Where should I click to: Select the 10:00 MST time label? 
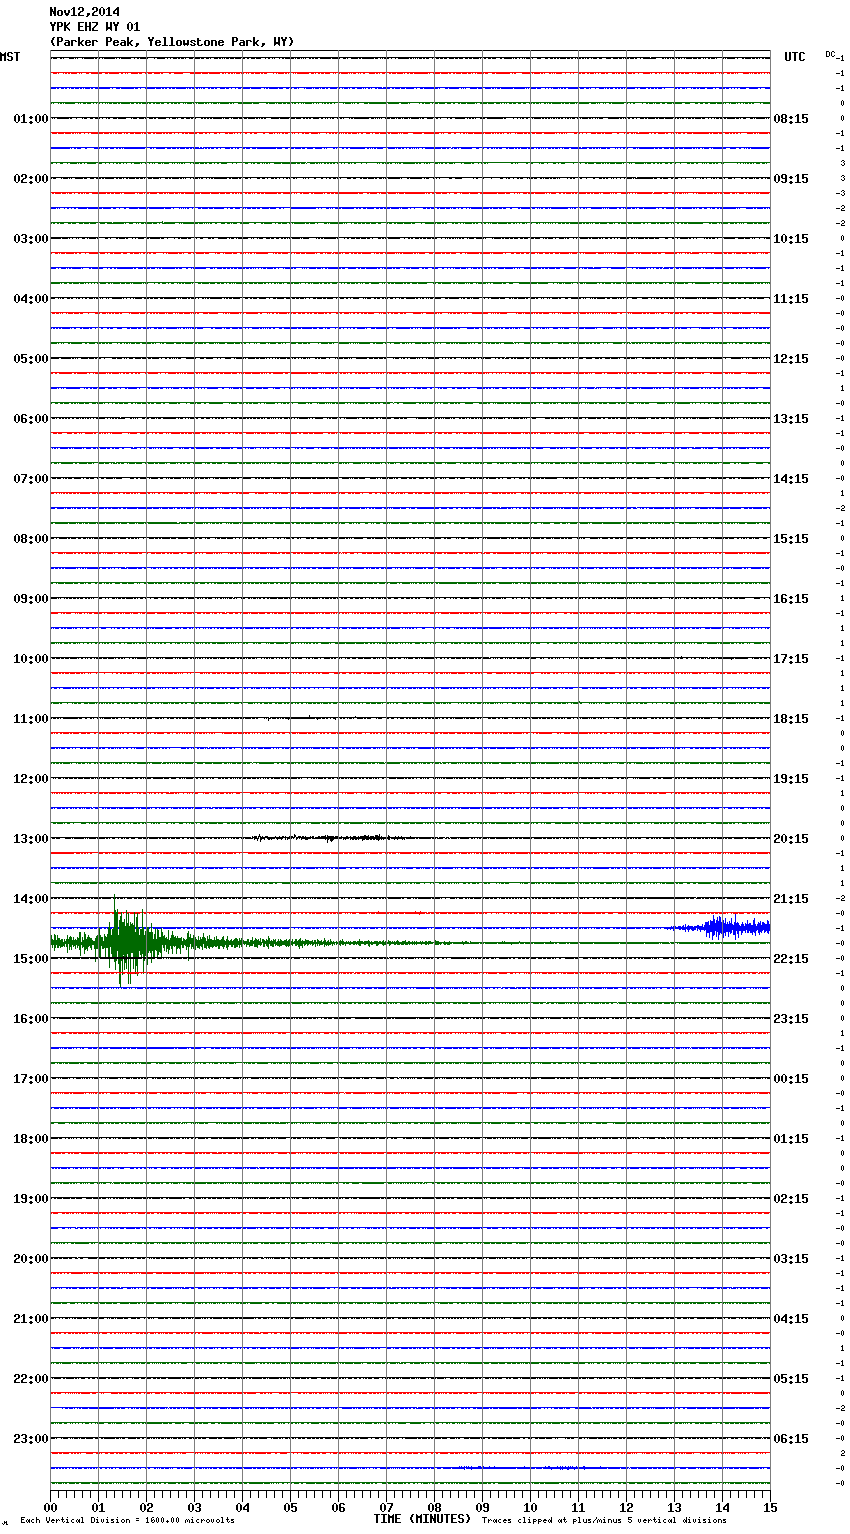click(30, 659)
